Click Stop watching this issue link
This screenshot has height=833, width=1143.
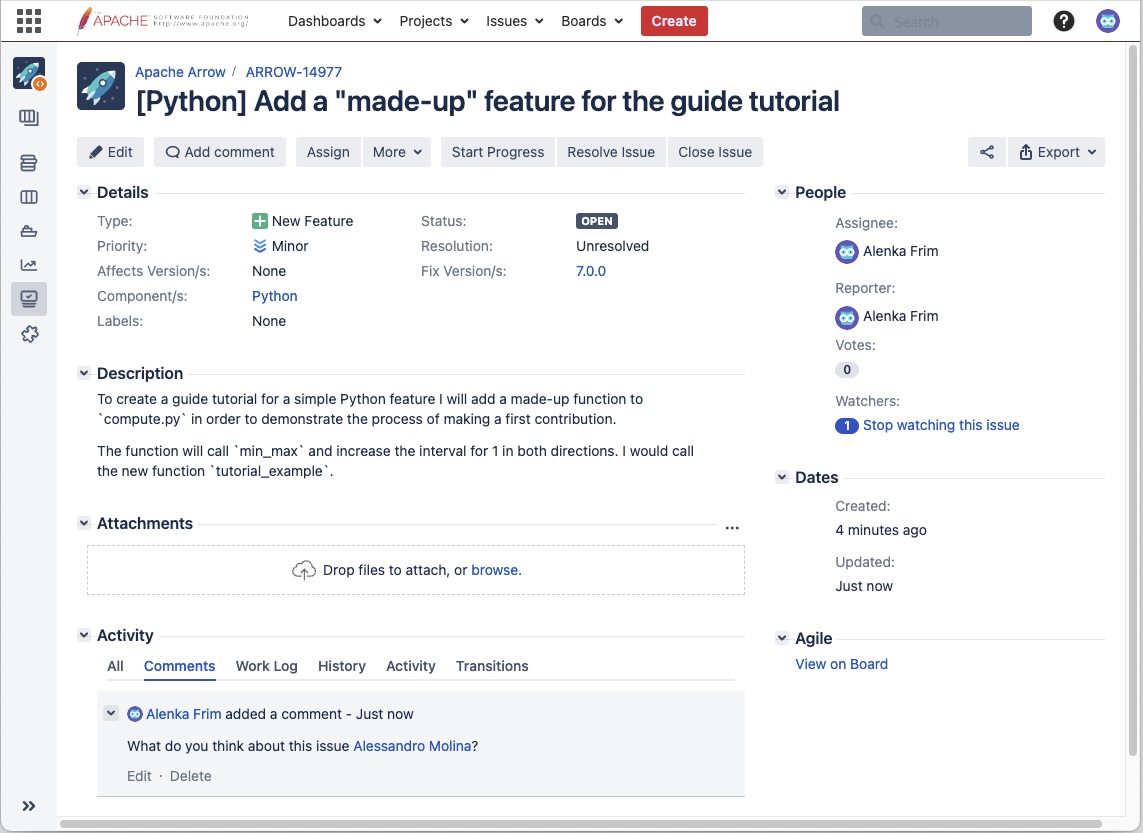tap(940, 425)
